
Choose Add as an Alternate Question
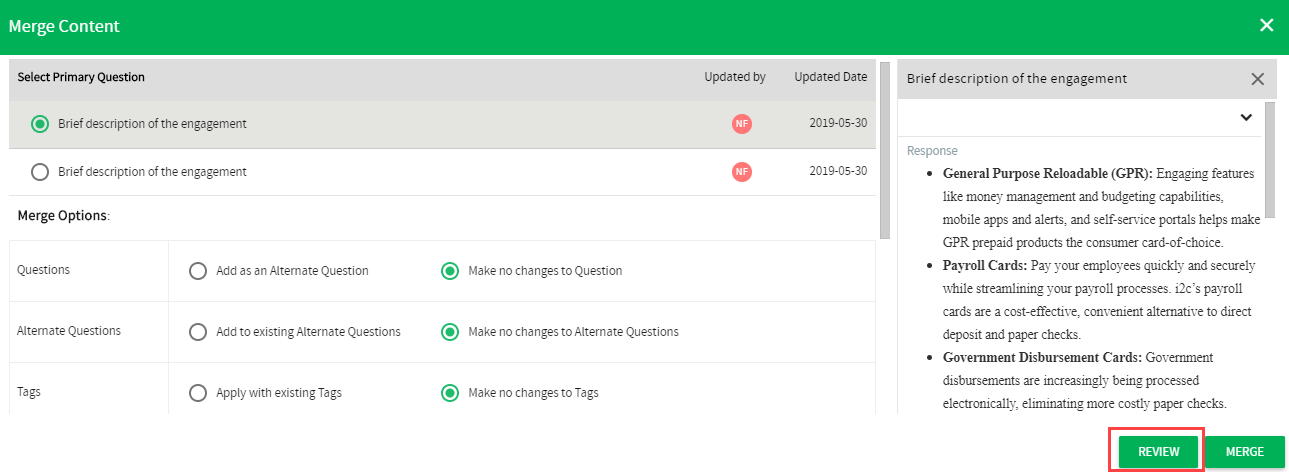pos(198,271)
